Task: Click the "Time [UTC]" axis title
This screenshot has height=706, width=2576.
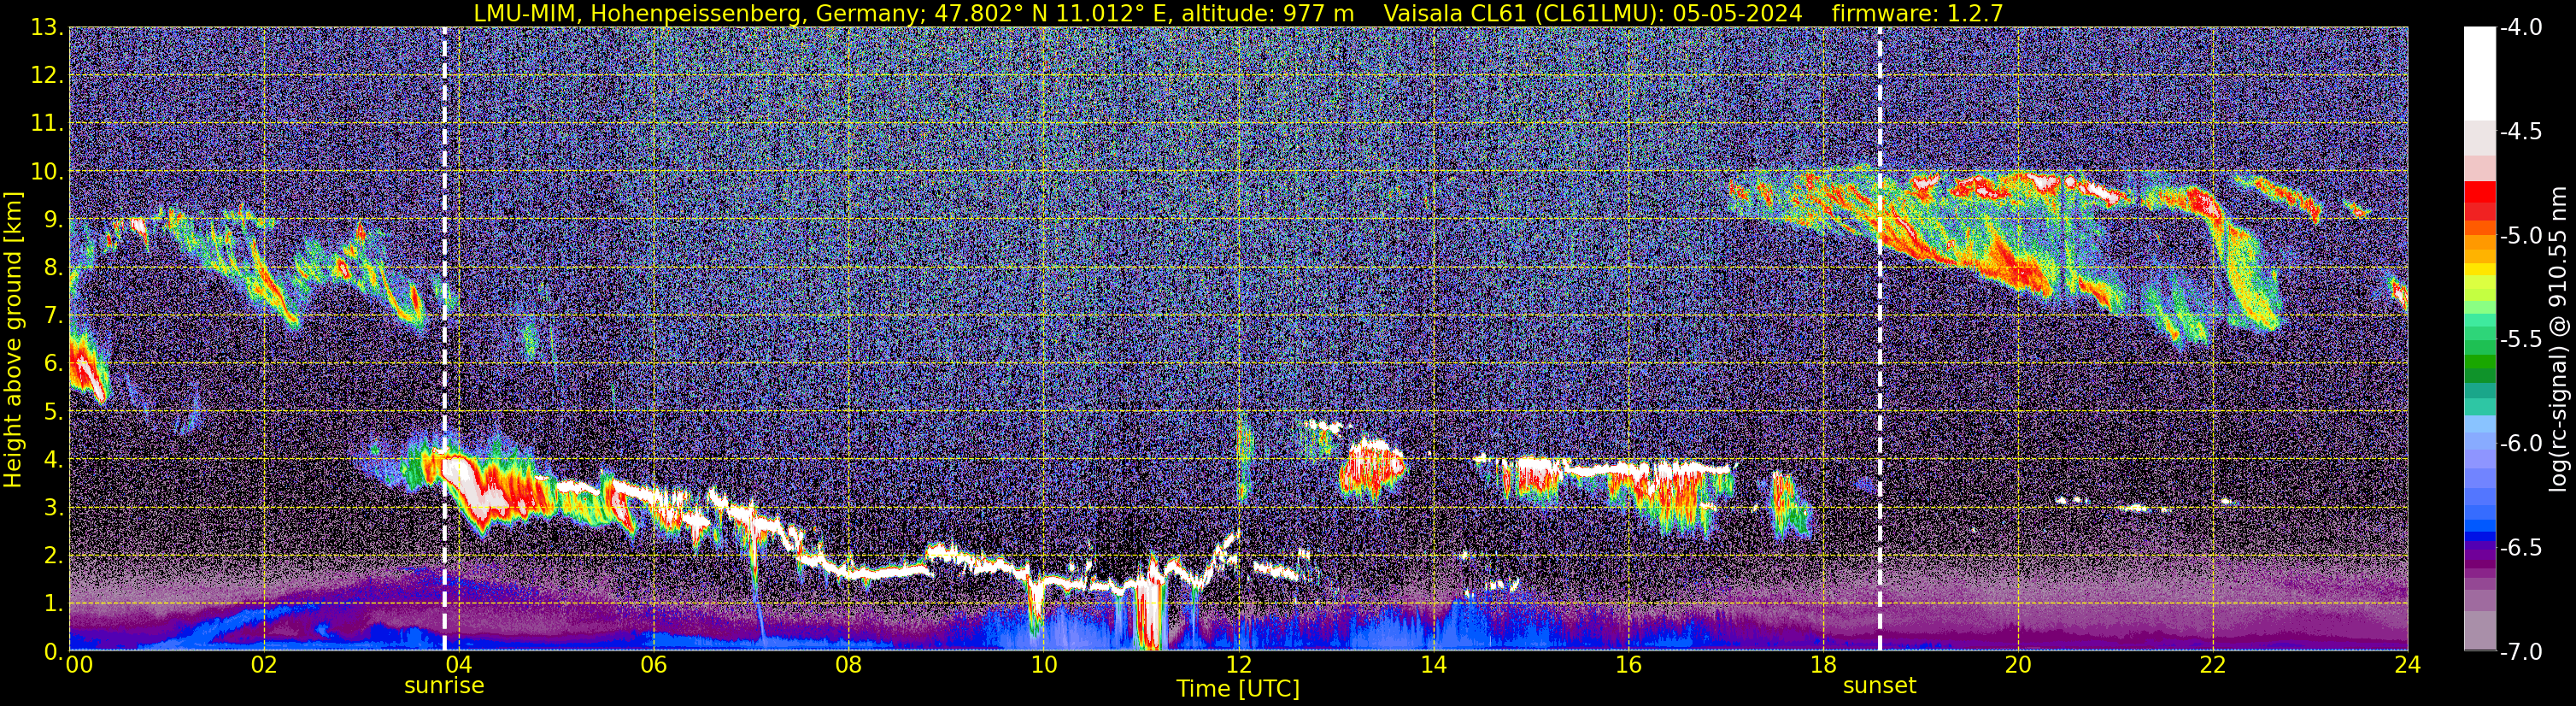Action: coord(1238,689)
